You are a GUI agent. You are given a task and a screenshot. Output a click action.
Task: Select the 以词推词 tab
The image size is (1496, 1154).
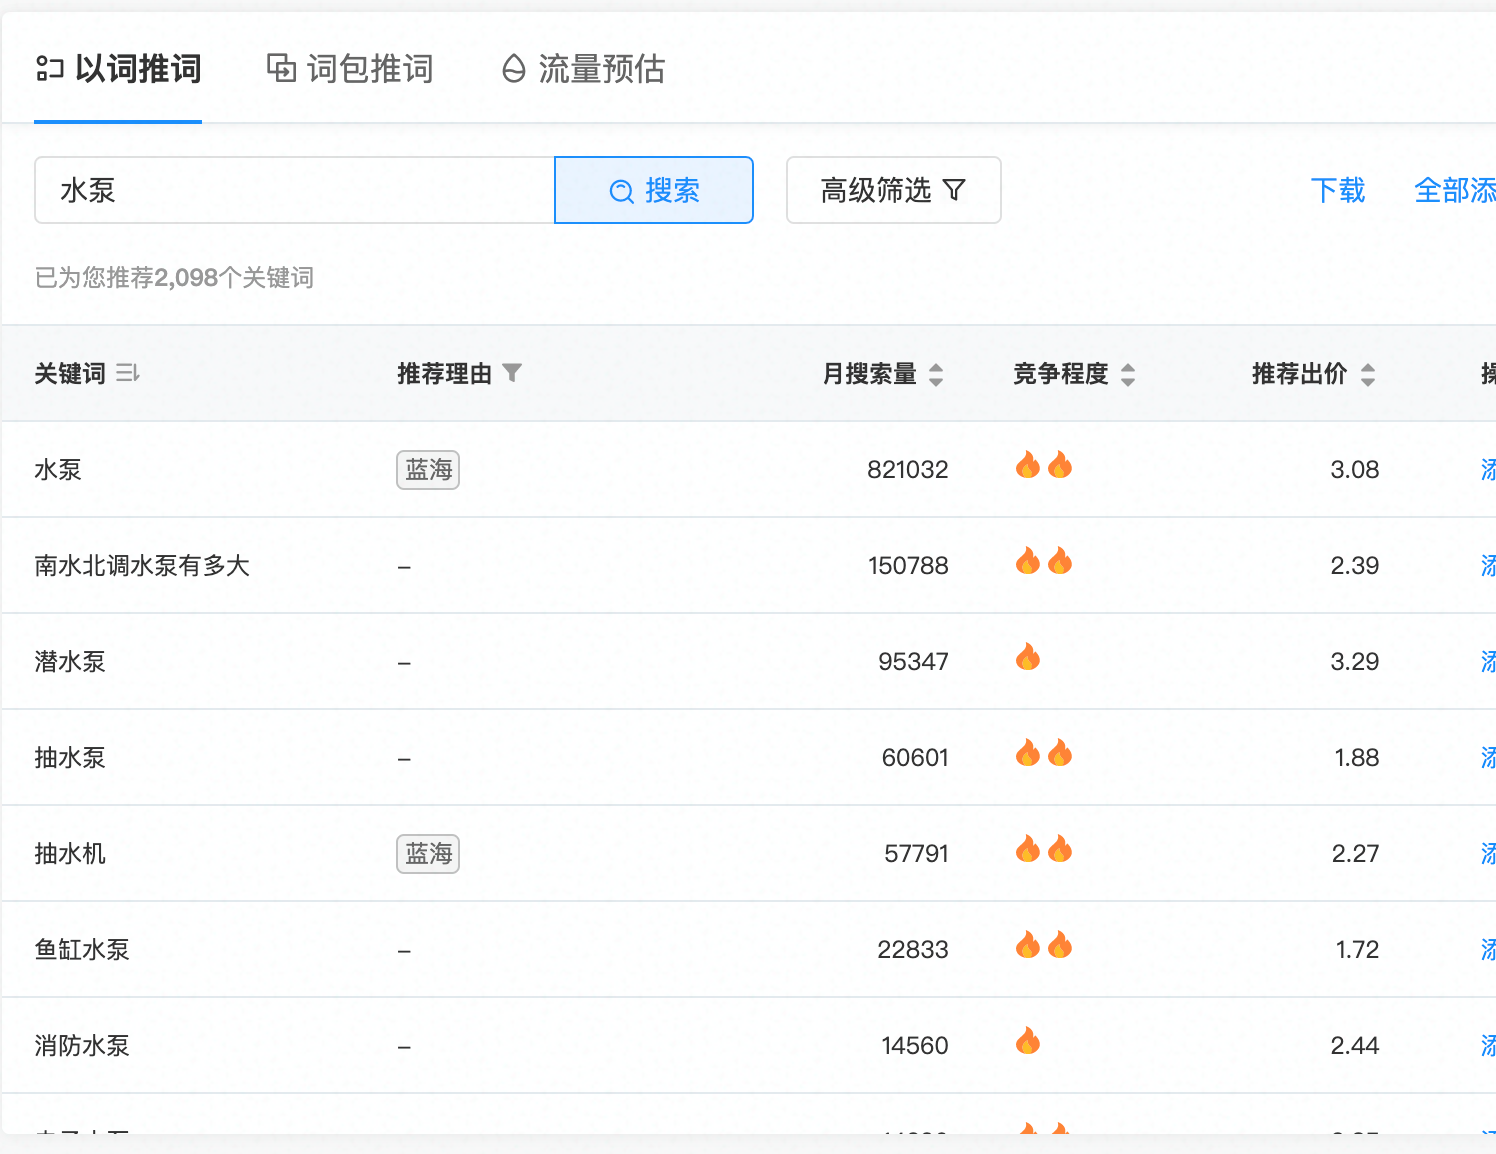[x=119, y=69]
